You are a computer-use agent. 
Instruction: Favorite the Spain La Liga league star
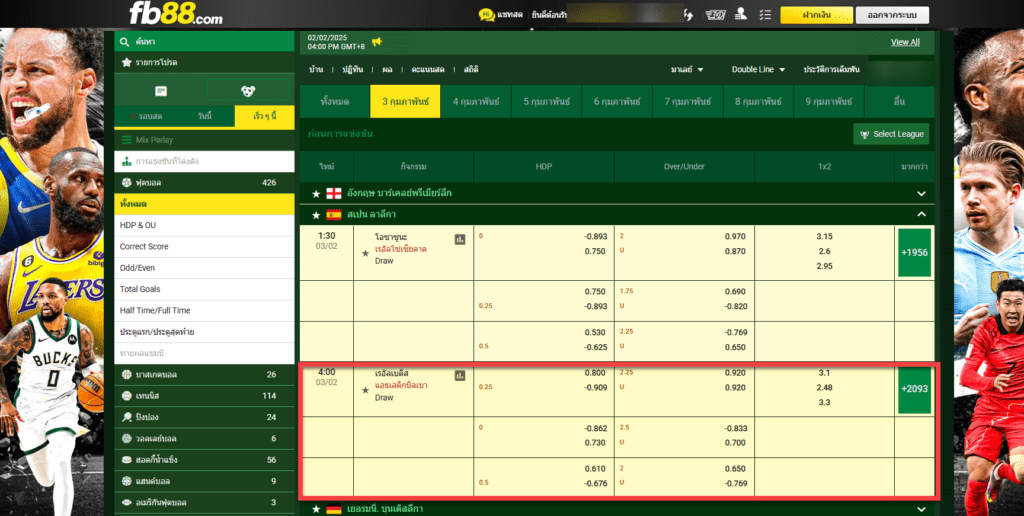tap(316, 215)
